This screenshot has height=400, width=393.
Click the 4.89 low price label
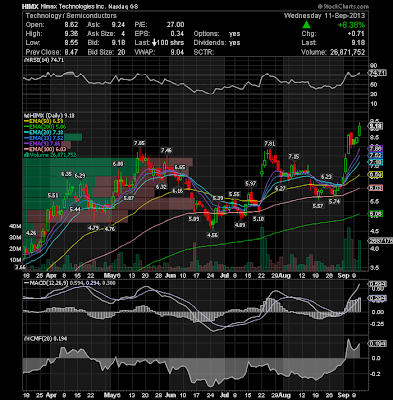pos(240,225)
